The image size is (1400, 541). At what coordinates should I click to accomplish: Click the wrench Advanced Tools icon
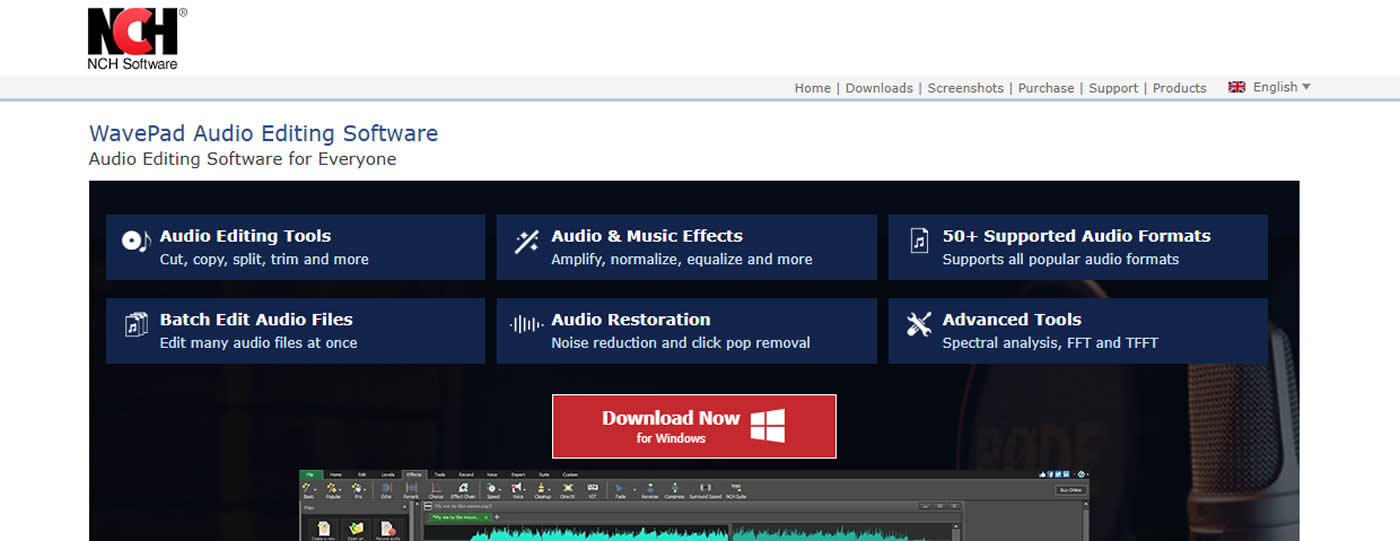pyautogui.click(x=919, y=324)
